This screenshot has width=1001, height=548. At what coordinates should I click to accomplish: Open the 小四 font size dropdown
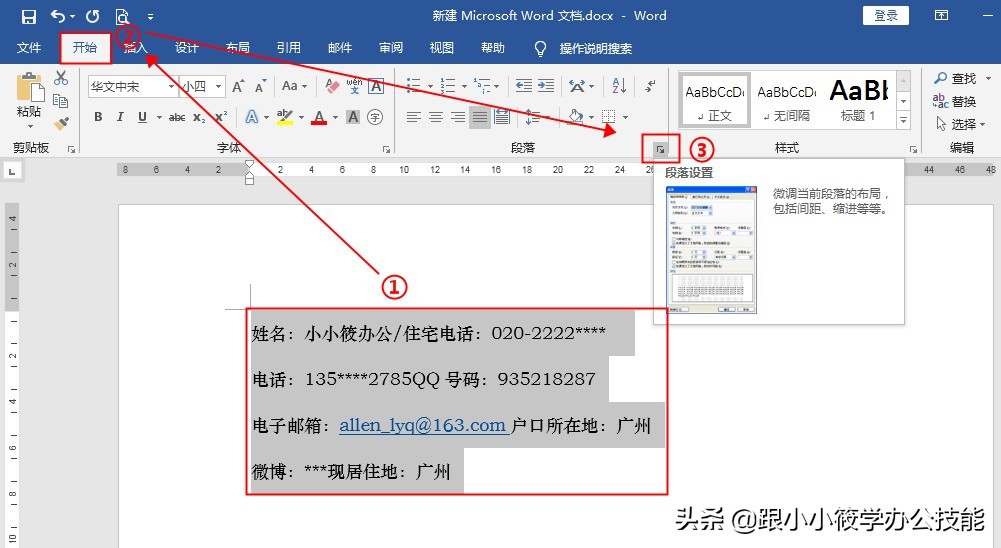pos(218,86)
